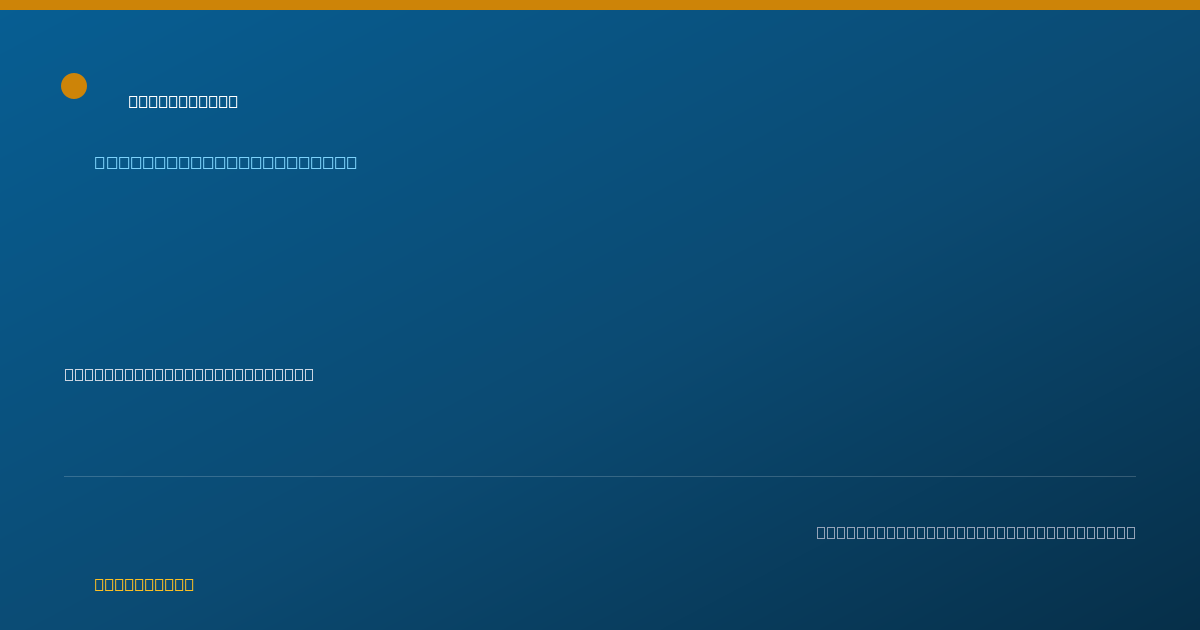The image size is (1200, 630).
Task: Click the thin horizontal divider line
Action: (600, 476)
